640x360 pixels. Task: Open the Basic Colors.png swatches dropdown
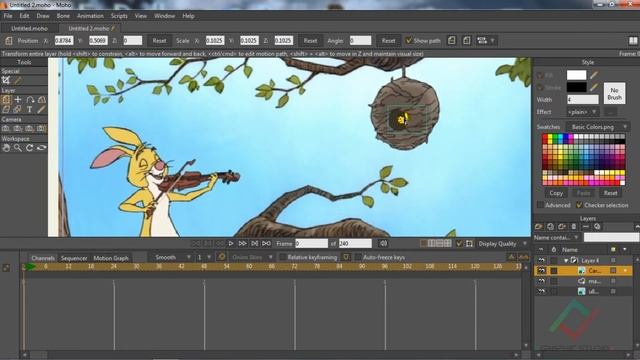597,127
